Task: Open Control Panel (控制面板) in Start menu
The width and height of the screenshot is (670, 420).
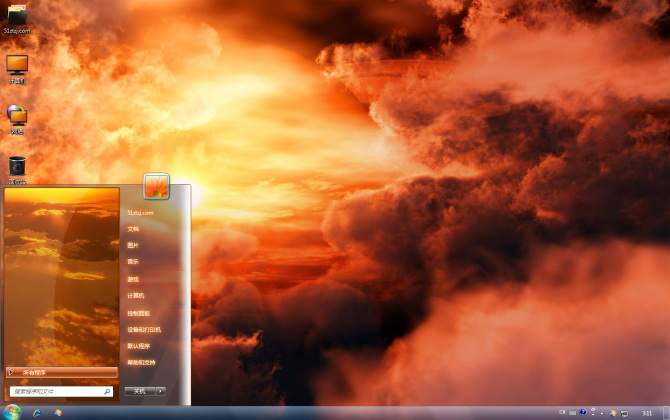Action: click(138, 313)
